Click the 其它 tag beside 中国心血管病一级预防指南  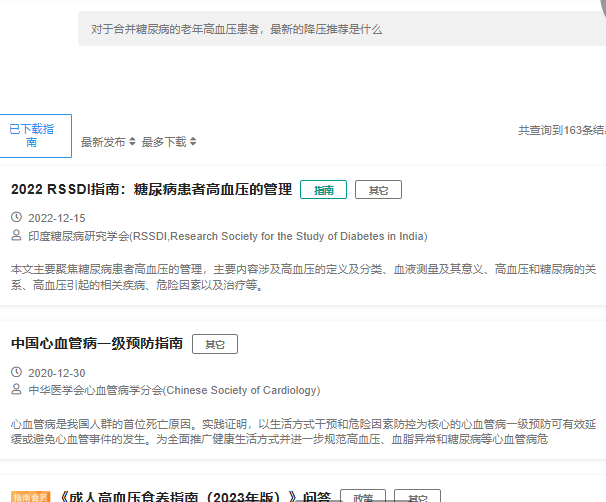[214, 344]
